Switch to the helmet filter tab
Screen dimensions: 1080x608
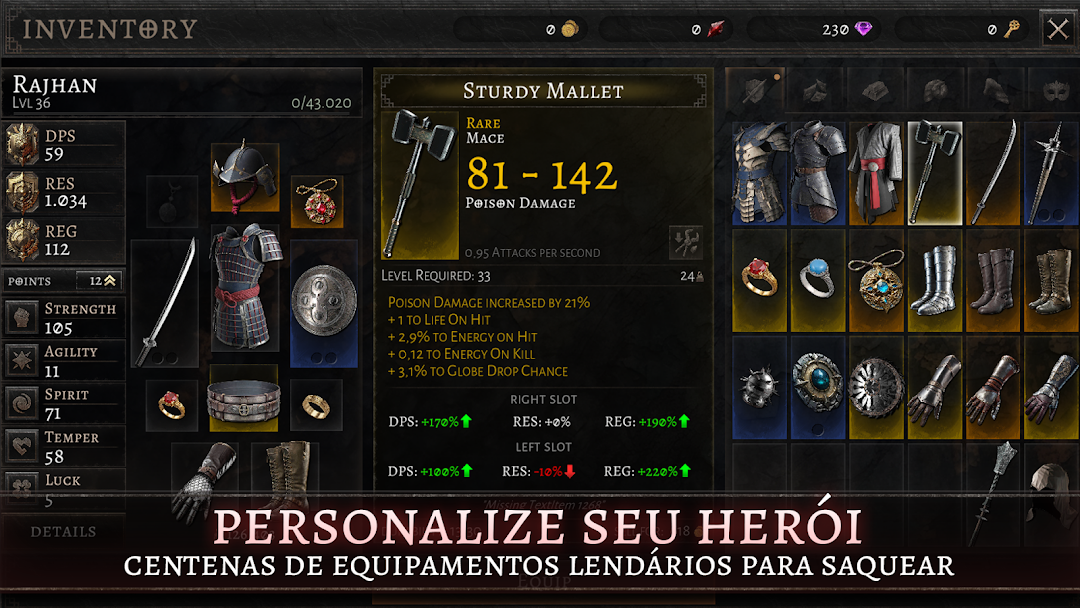pyautogui.click(x=936, y=90)
